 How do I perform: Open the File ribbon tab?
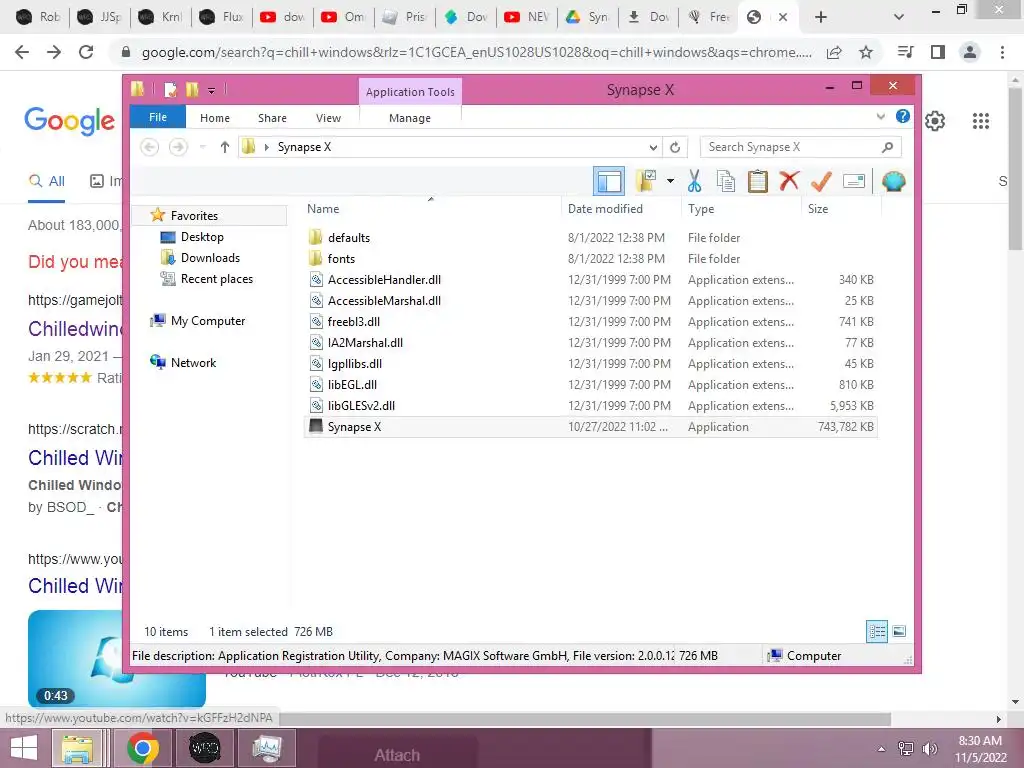click(x=158, y=117)
